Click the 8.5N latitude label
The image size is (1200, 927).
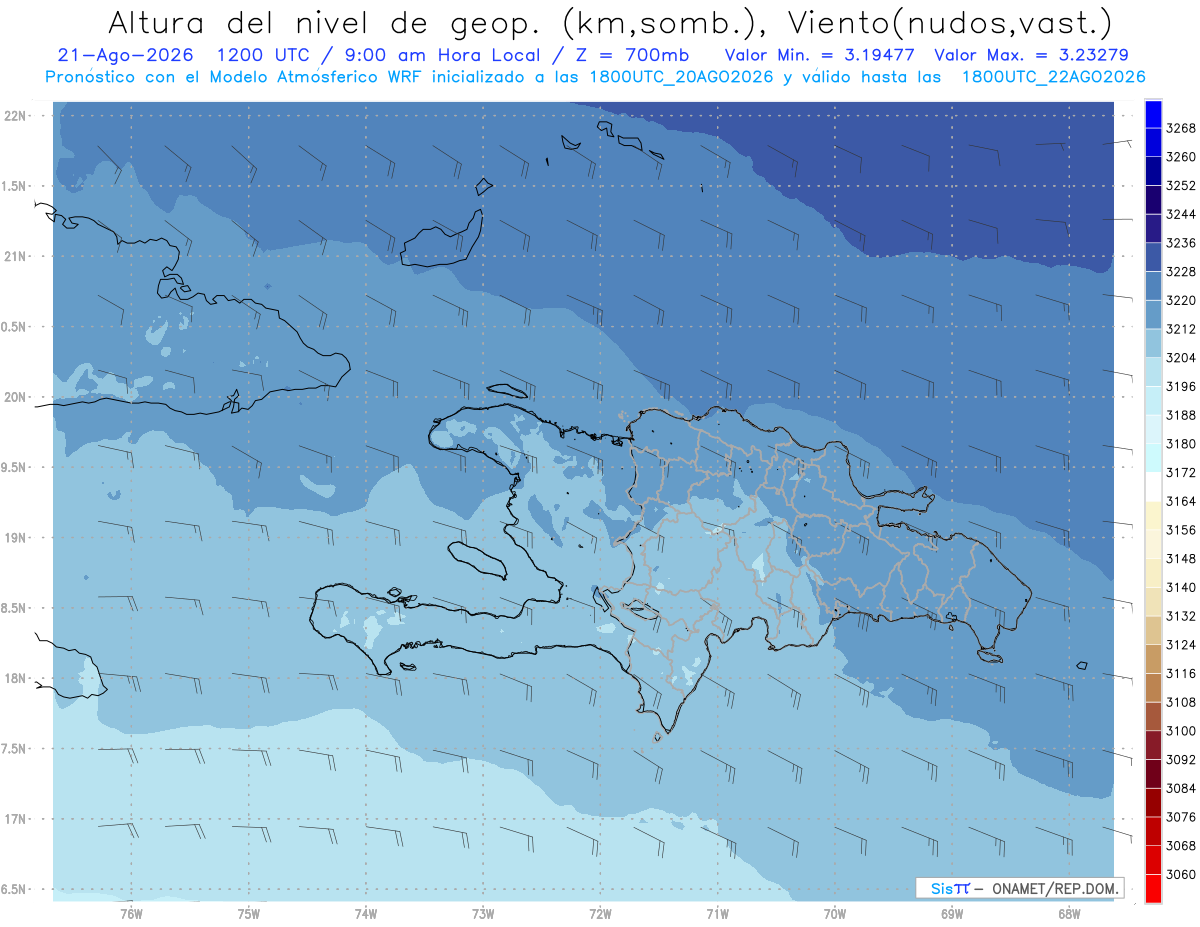13,608
